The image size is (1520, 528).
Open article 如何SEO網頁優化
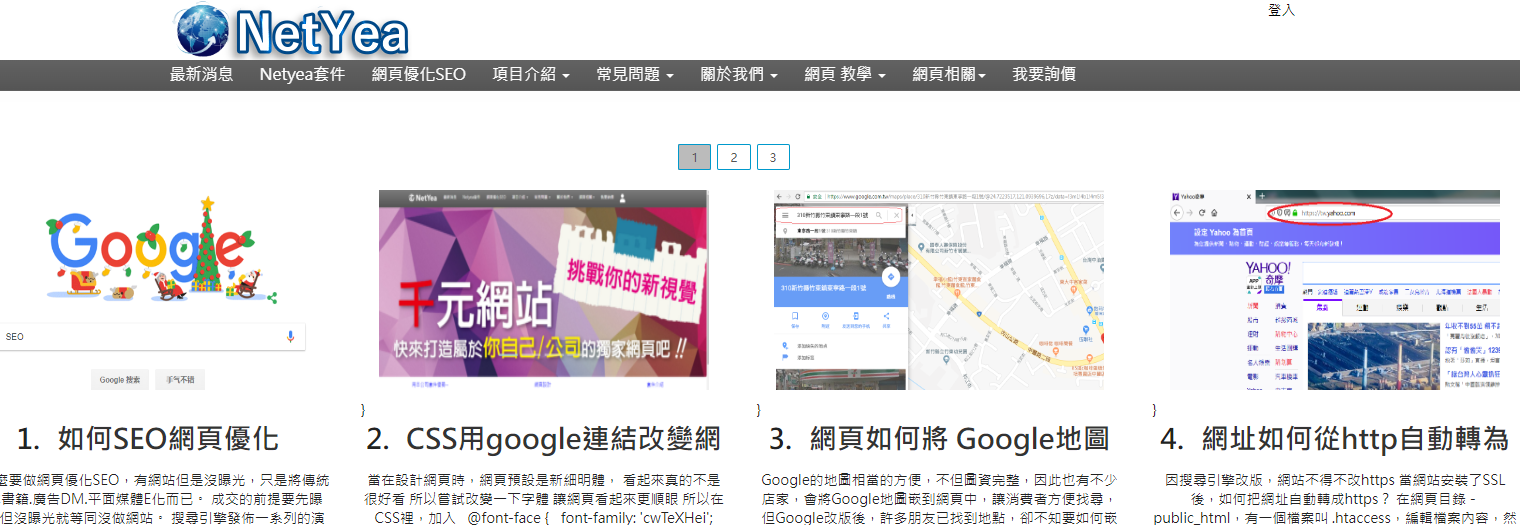(x=148, y=439)
